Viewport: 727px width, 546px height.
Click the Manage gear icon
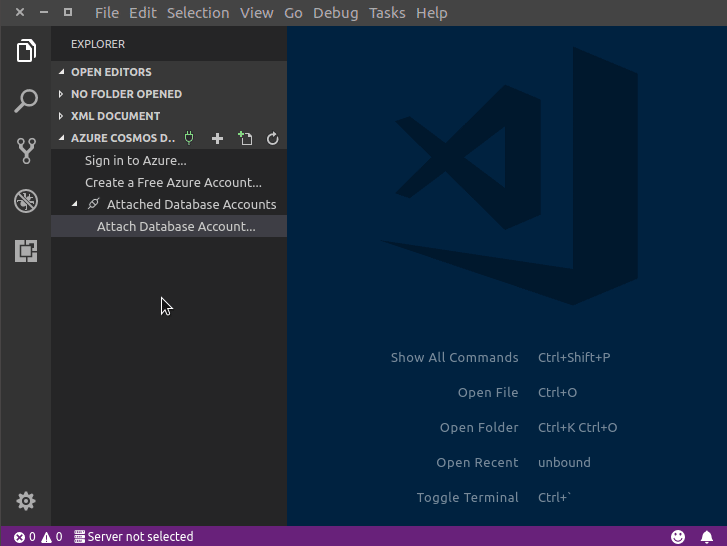(26, 501)
